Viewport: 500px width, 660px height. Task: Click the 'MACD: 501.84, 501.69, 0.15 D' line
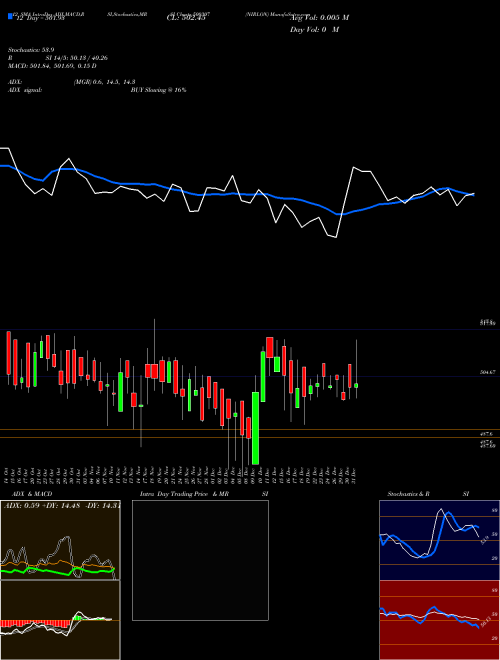click(52, 66)
